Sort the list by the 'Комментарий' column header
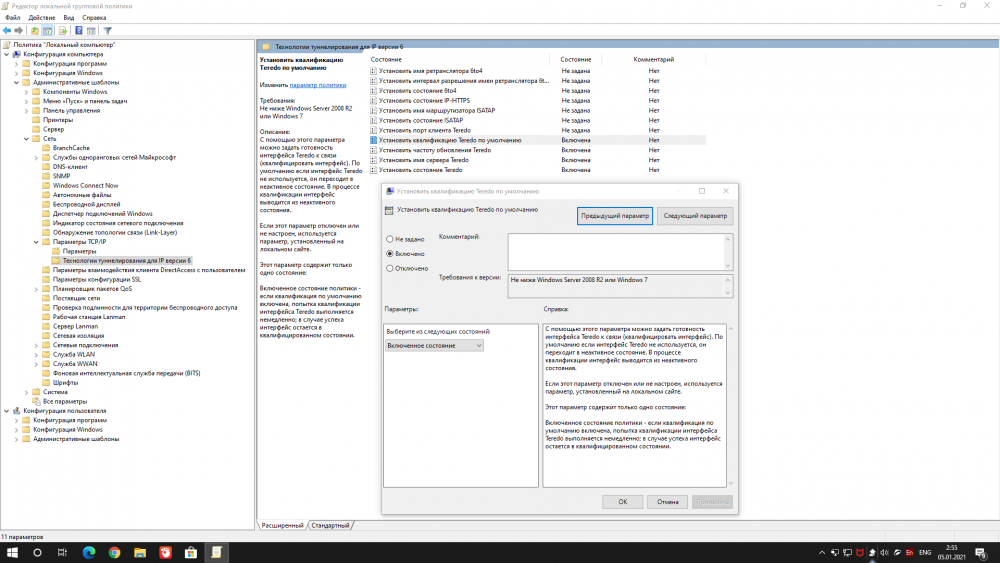 [x=653, y=59]
